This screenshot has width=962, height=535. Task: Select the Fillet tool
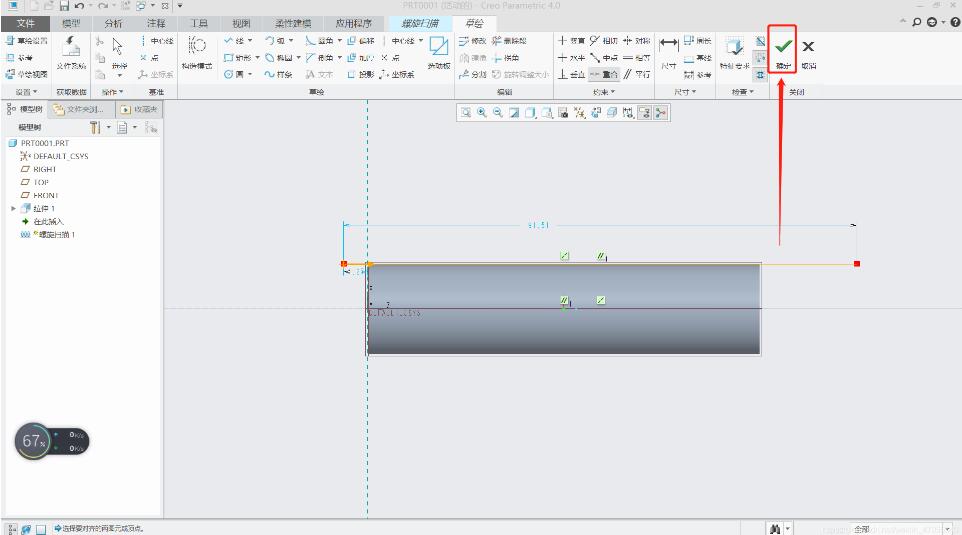319,40
